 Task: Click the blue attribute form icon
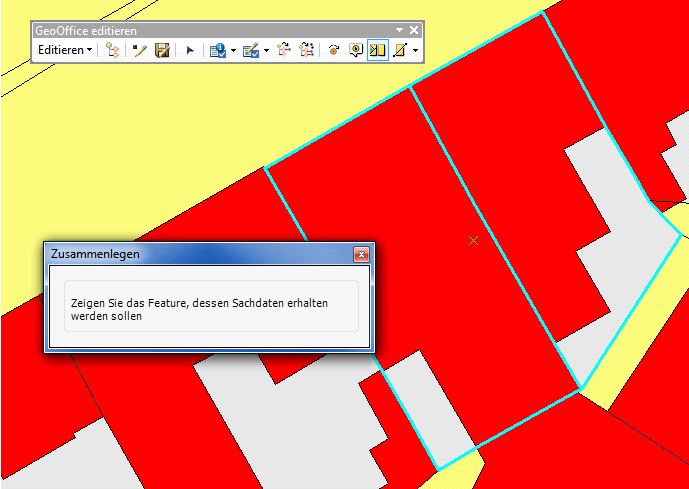pyautogui.click(x=218, y=49)
